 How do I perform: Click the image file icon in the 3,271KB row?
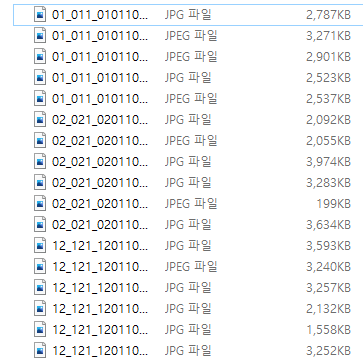[40, 36]
